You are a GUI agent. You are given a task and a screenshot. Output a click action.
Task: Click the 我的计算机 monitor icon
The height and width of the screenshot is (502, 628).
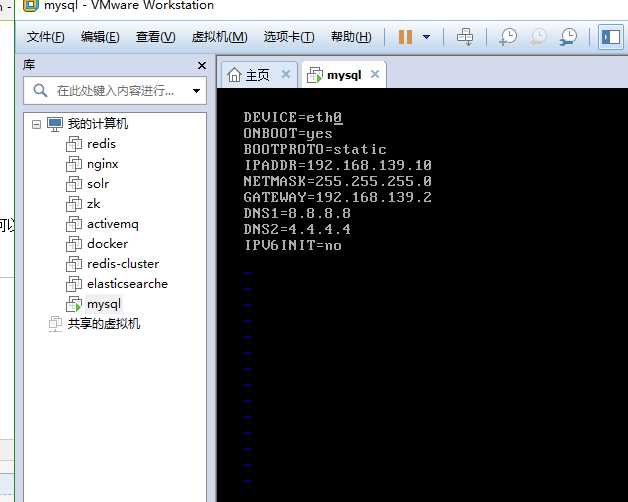[x=55, y=124]
